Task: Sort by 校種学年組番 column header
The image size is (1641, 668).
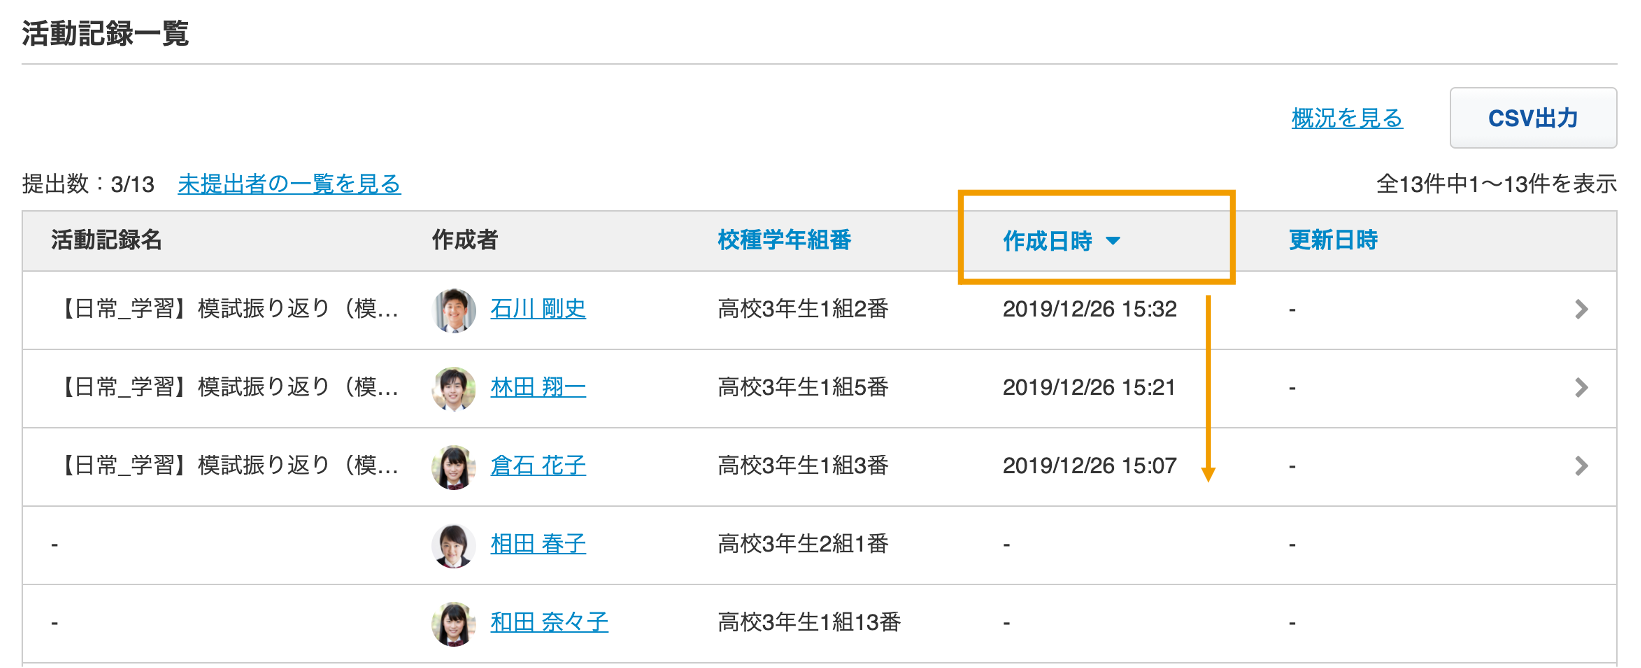Action: [784, 240]
